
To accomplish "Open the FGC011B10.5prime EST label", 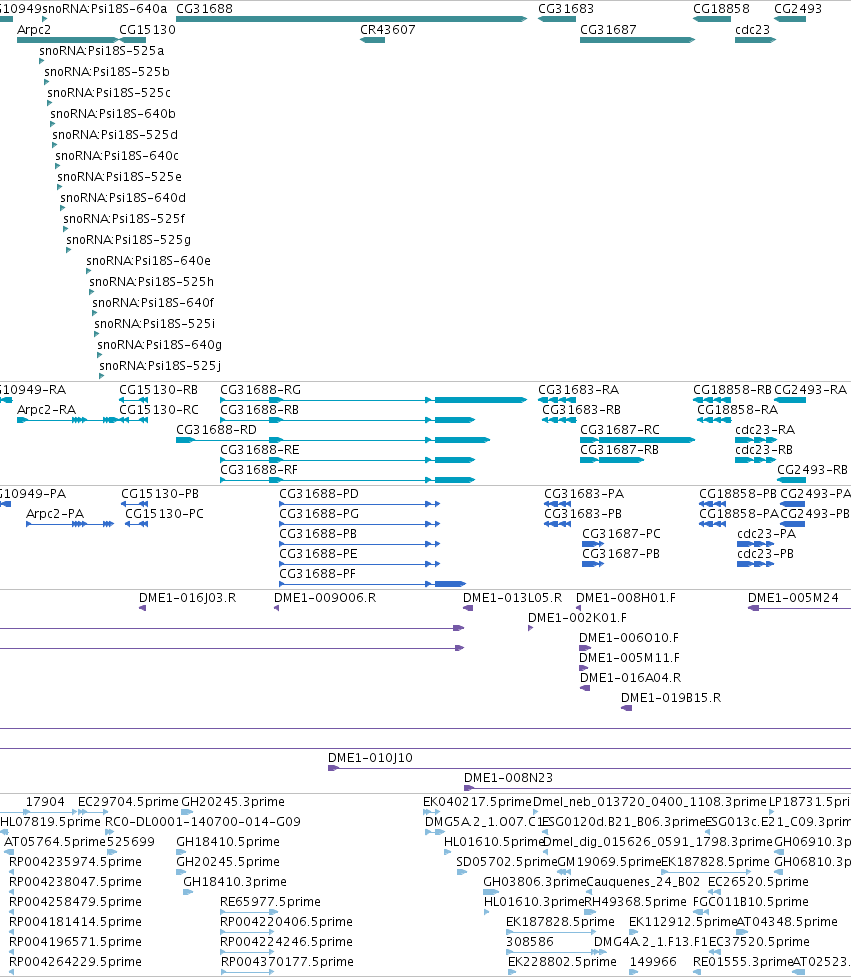I will coord(751,902).
